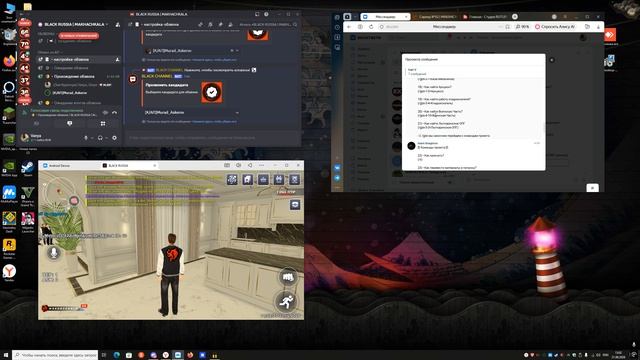Open activities grid button in Discord voice panel
Image resolution: width=640 pixels, height=360 pixels.
pyautogui.click(x=103, y=123)
